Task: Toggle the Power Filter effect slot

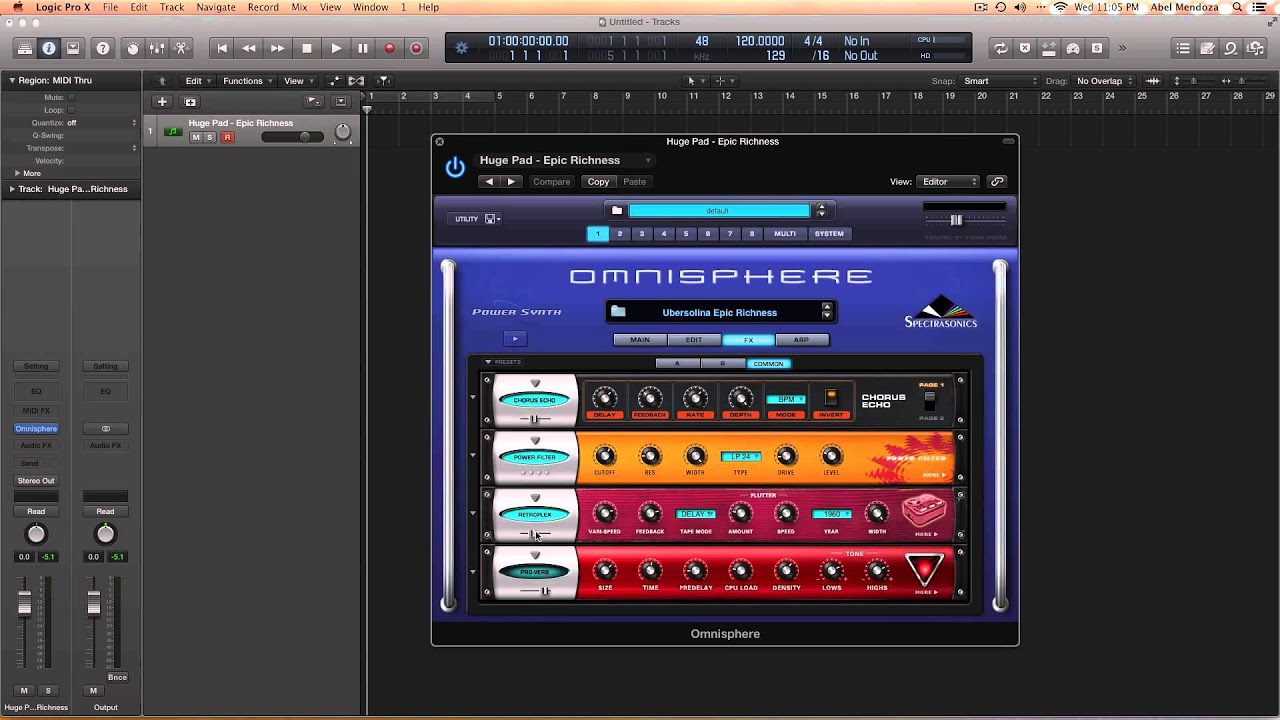Action: [535, 457]
